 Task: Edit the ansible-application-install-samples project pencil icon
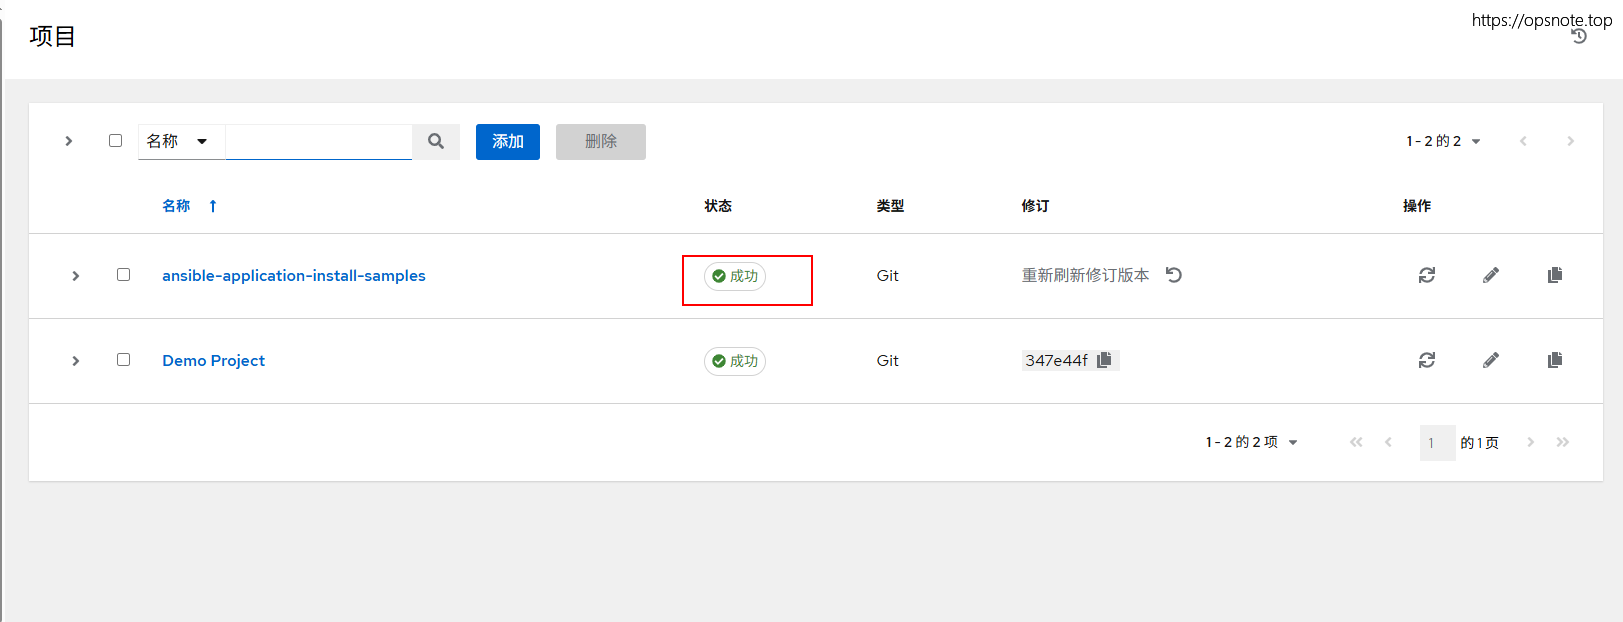click(x=1491, y=275)
